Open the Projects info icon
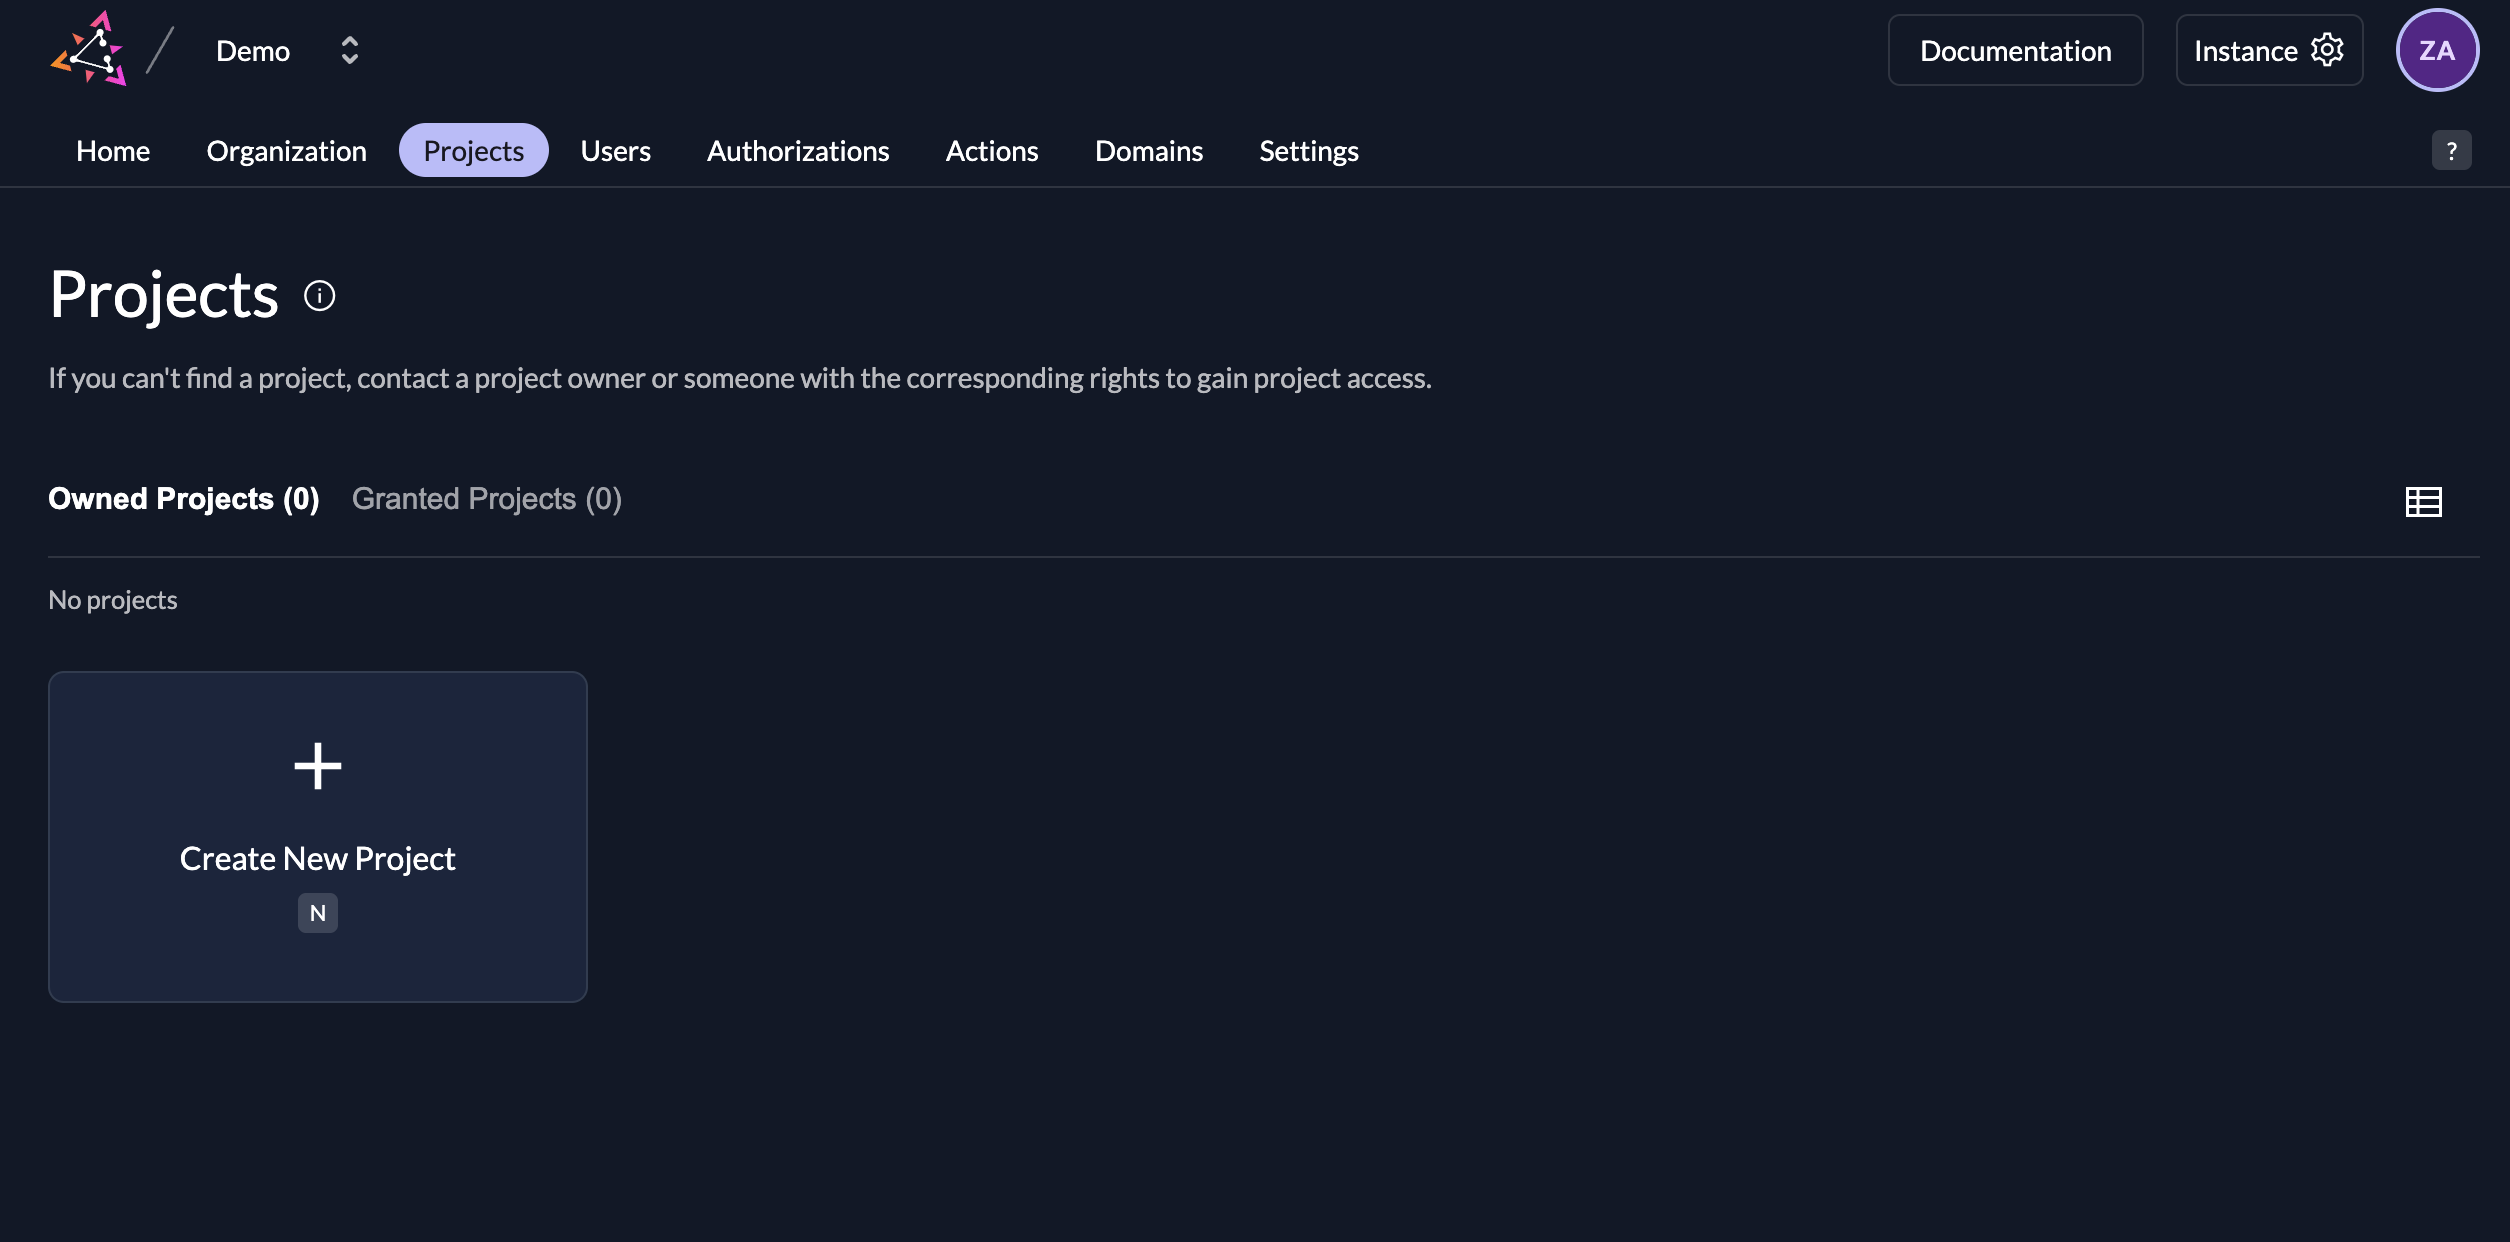This screenshot has height=1242, width=2510. pyautogui.click(x=319, y=296)
